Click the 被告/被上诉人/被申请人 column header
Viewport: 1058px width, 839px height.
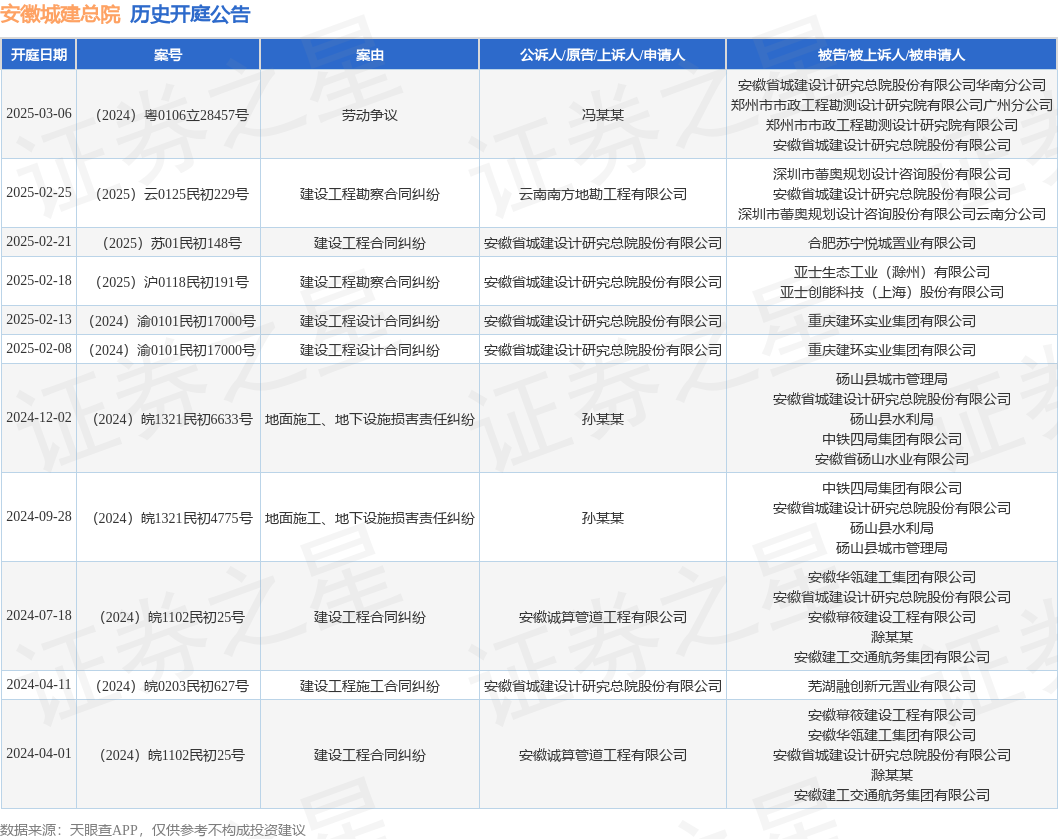click(x=891, y=55)
